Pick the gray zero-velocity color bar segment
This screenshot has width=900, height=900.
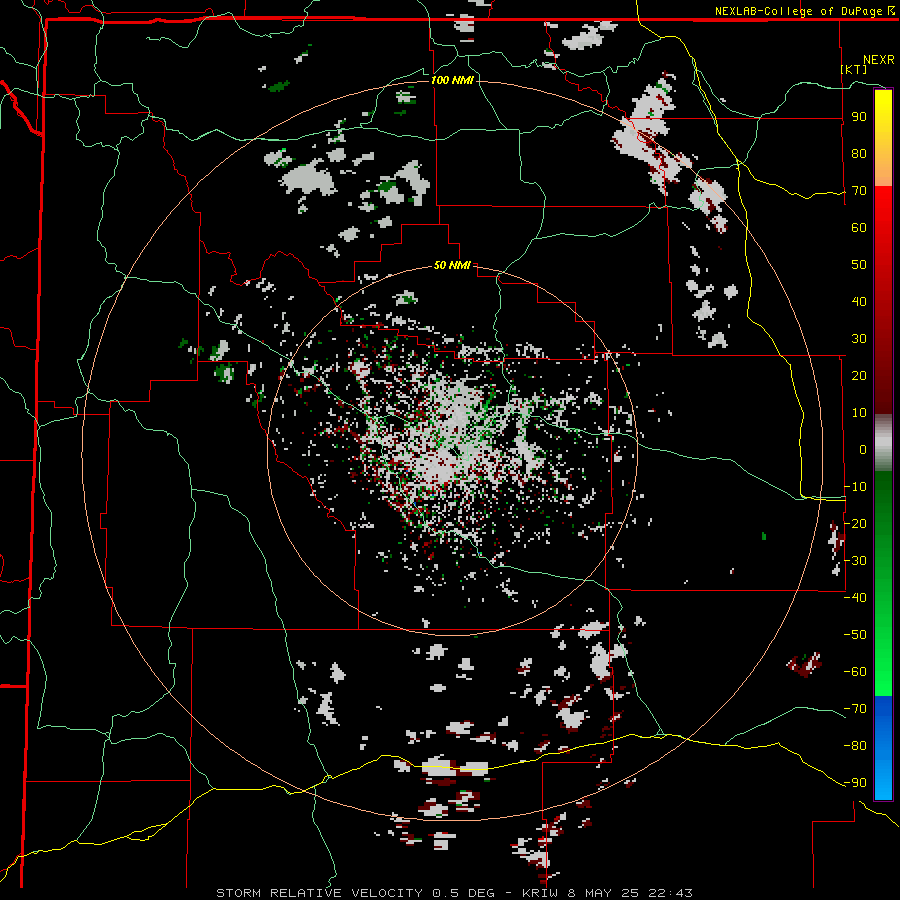coord(883,442)
